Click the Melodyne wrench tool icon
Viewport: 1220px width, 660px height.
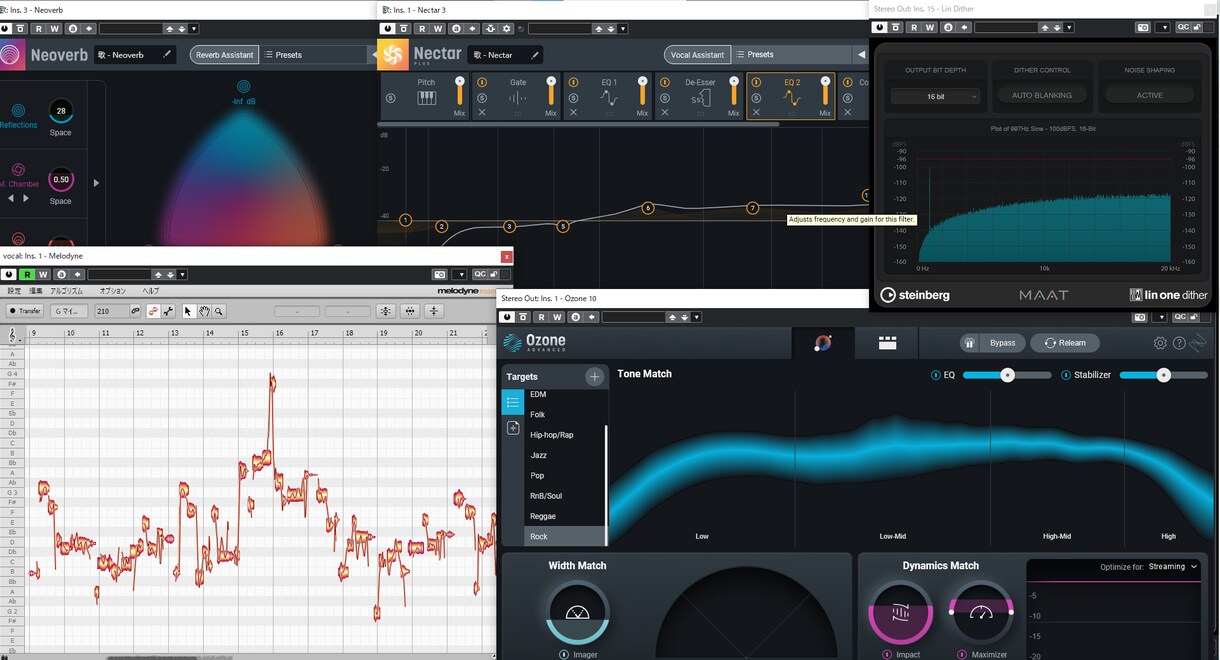coord(168,311)
